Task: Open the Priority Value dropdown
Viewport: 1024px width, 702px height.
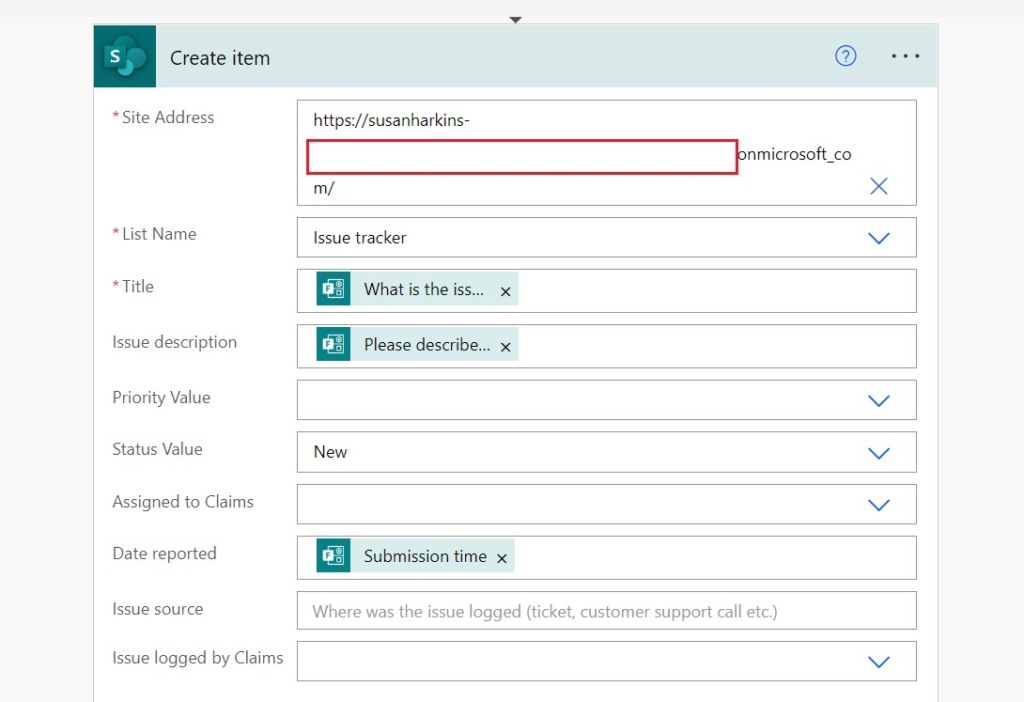Action: (878, 400)
